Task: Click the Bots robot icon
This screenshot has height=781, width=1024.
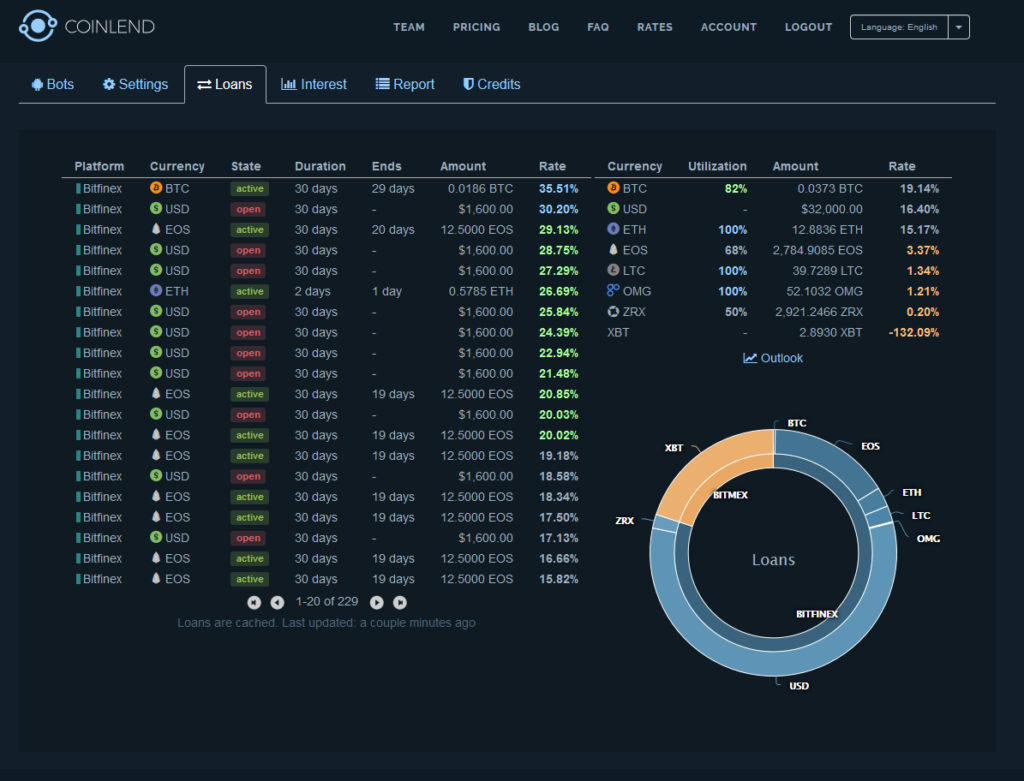Action: pos(37,84)
